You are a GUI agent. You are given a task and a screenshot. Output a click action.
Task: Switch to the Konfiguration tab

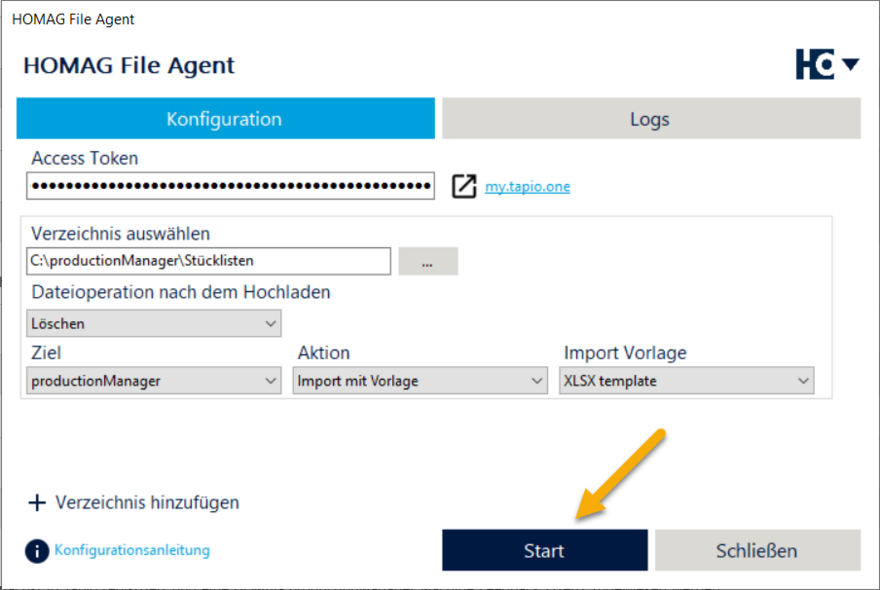click(x=225, y=119)
